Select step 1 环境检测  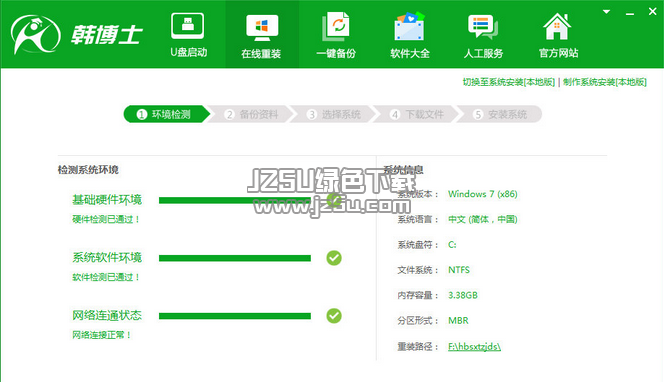pyautogui.click(x=166, y=114)
